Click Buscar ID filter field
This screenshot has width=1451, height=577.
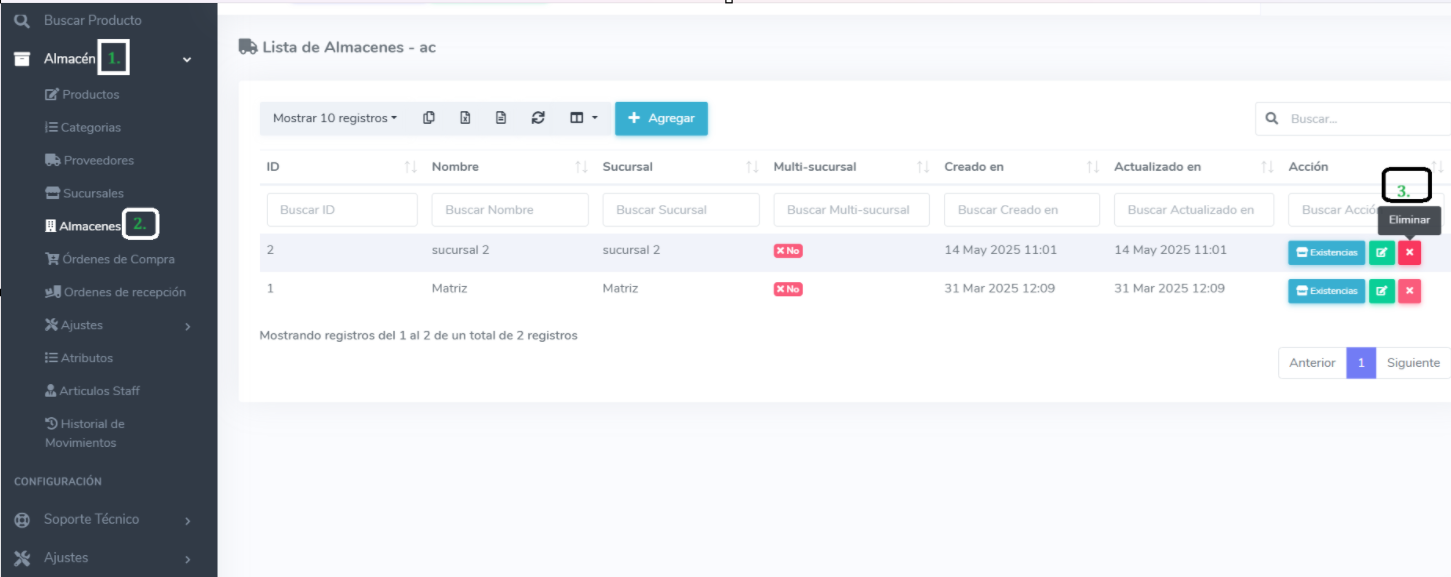[x=342, y=210]
